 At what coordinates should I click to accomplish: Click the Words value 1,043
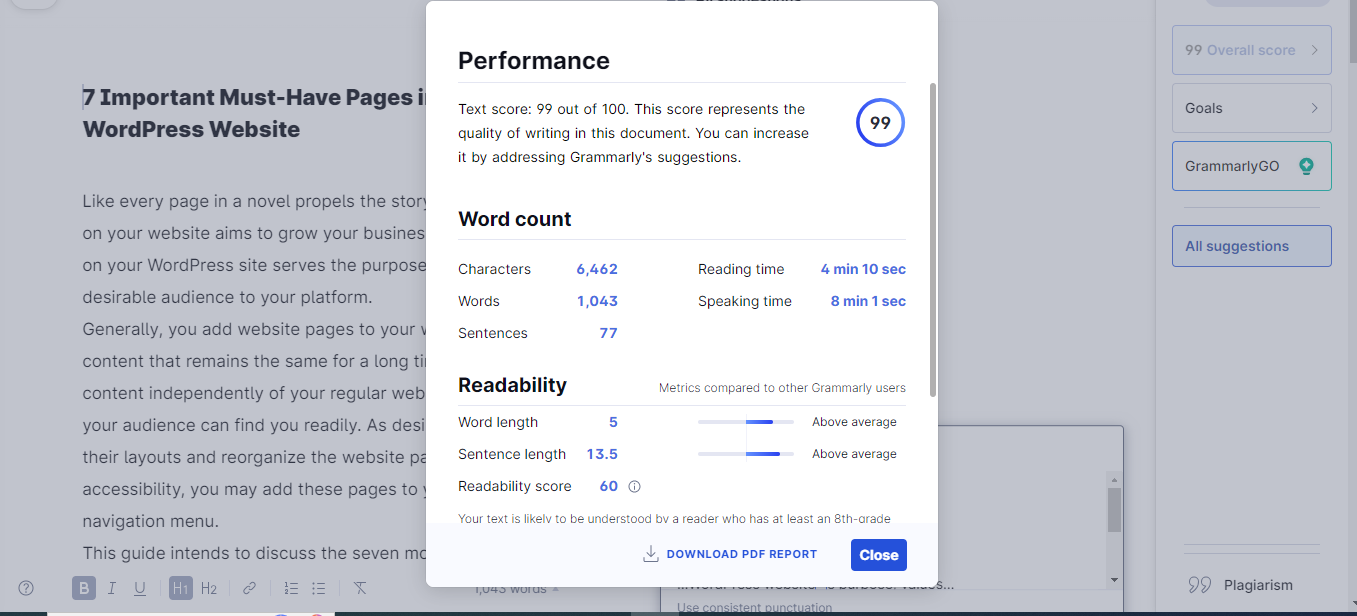click(x=597, y=301)
